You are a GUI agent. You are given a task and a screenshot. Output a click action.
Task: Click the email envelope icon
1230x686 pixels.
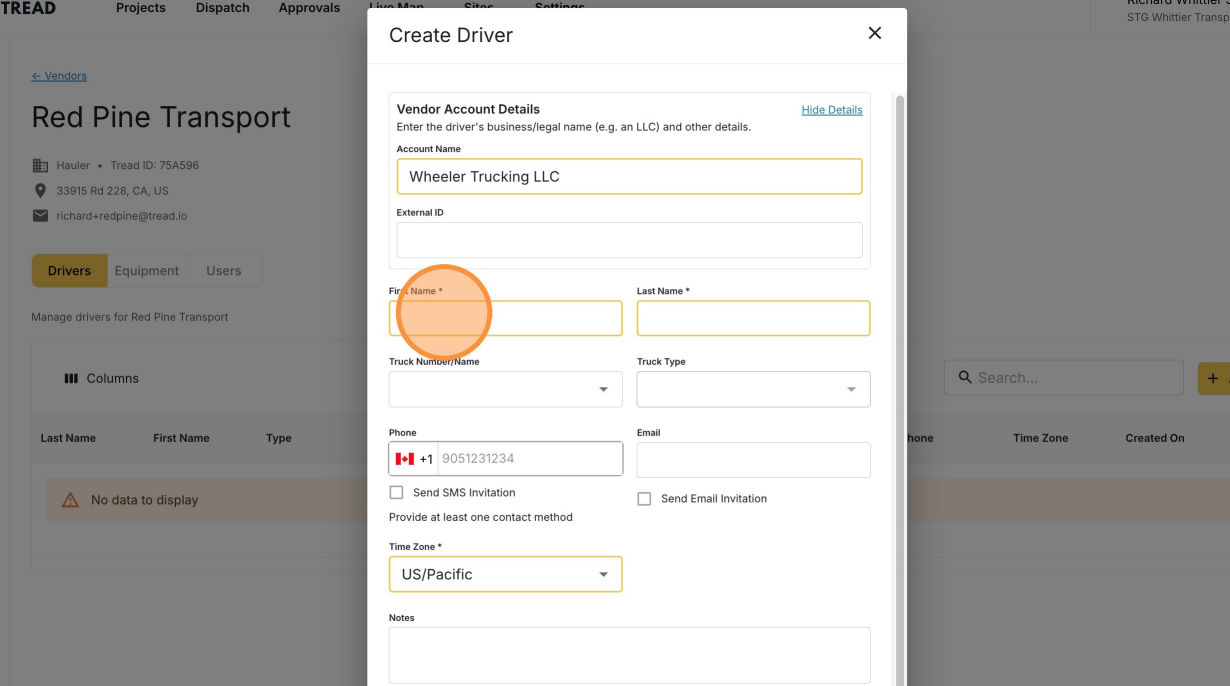pos(40,216)
